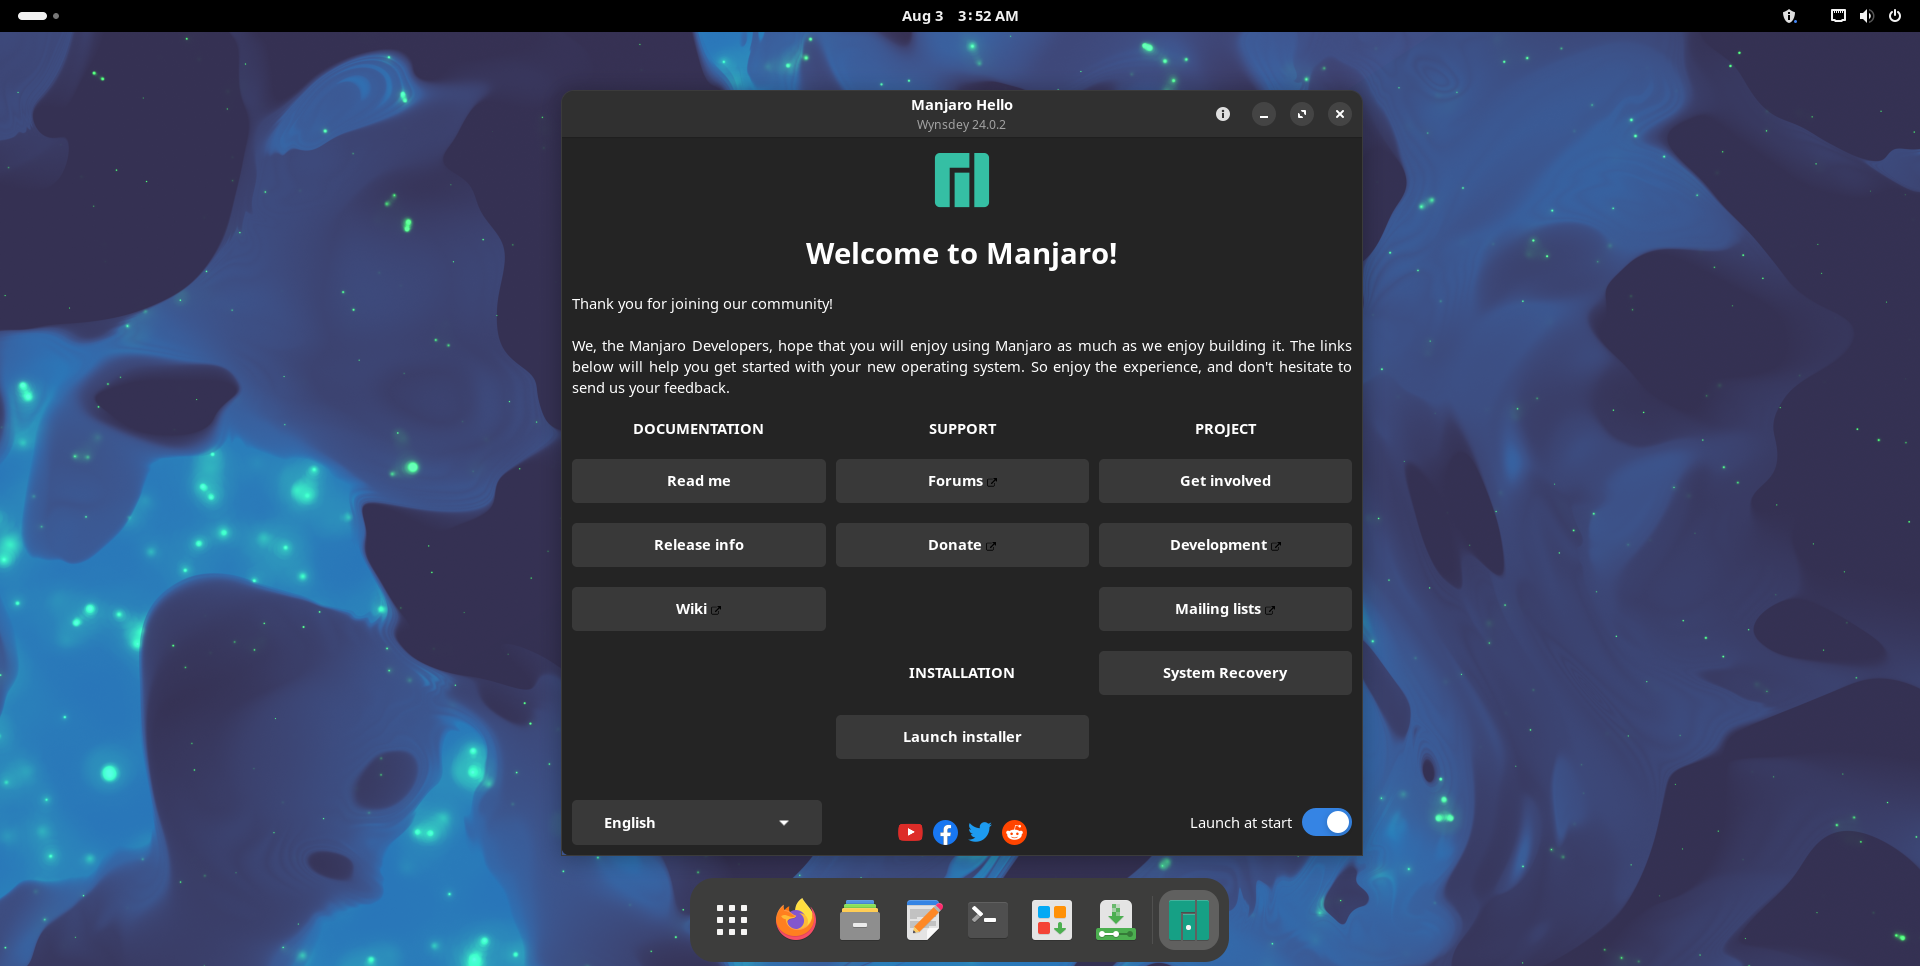Open the Development link
Screen dimensions: 1920x966
(x=1225, y=545)
